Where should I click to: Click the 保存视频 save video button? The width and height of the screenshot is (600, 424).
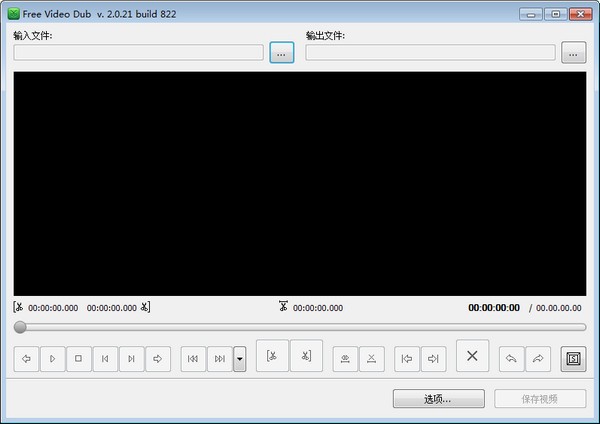pyautogui.click(x=540, y=399)
